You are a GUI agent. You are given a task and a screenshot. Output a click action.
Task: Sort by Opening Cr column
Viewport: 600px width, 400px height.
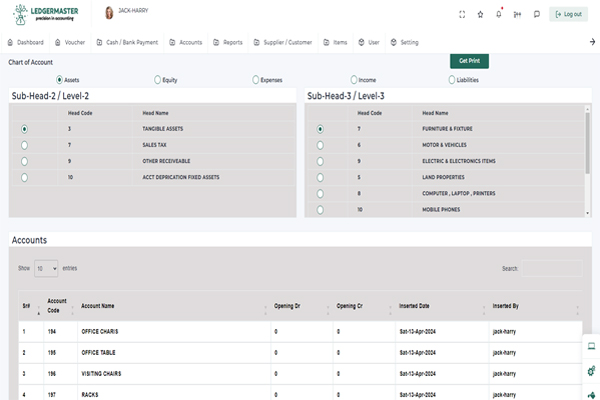pos(364,306)
